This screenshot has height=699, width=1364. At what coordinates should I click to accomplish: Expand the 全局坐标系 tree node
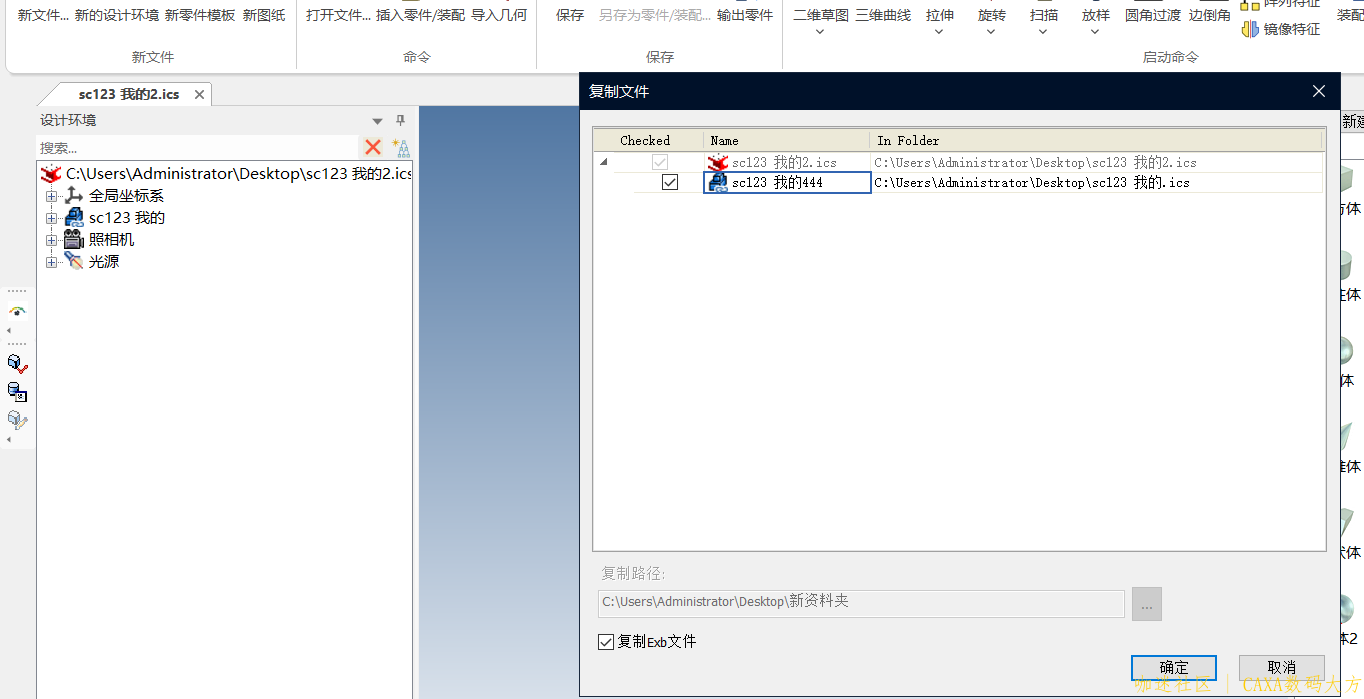52,196
